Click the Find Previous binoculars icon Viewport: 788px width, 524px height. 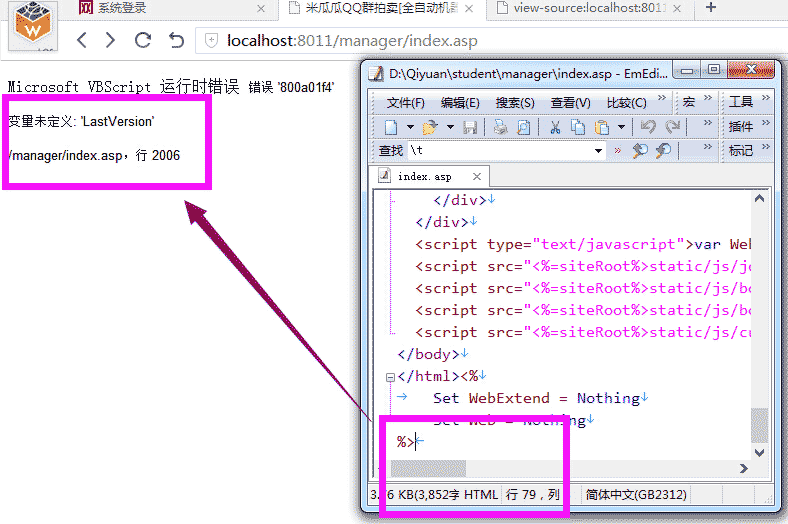click(x=640, y=150)
